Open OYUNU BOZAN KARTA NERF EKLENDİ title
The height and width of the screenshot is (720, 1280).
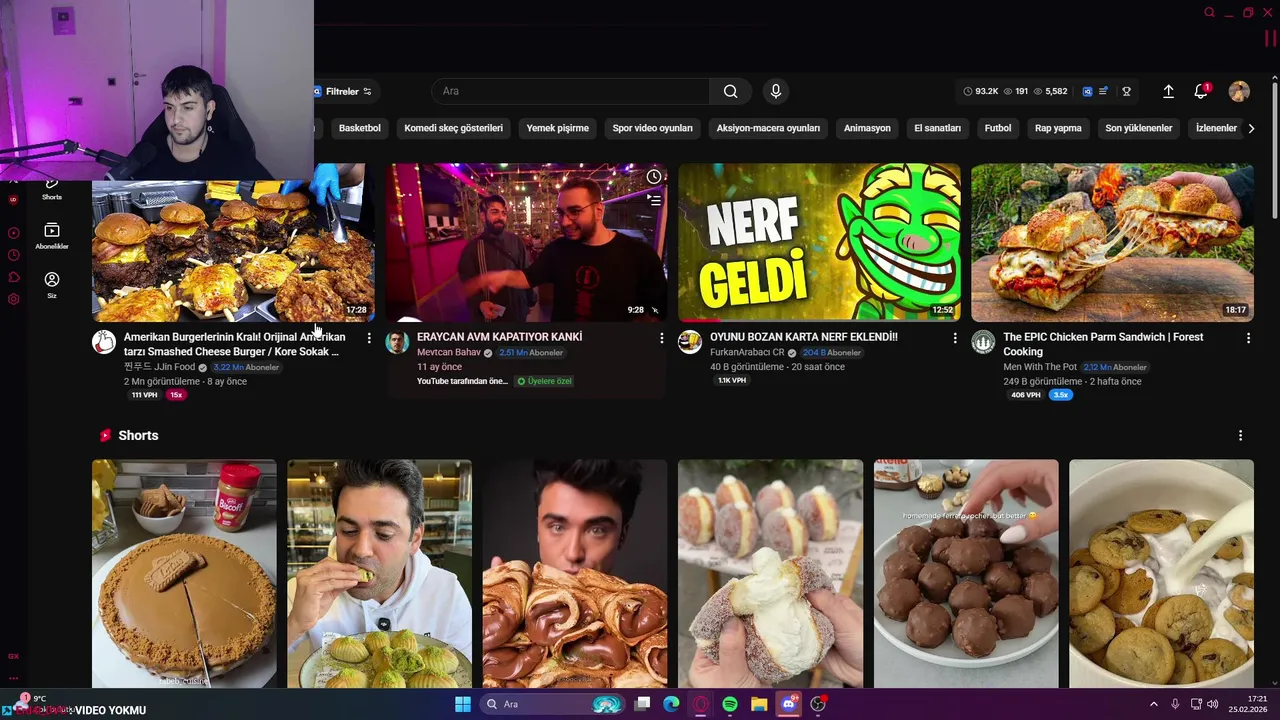[x=804, y=337]
